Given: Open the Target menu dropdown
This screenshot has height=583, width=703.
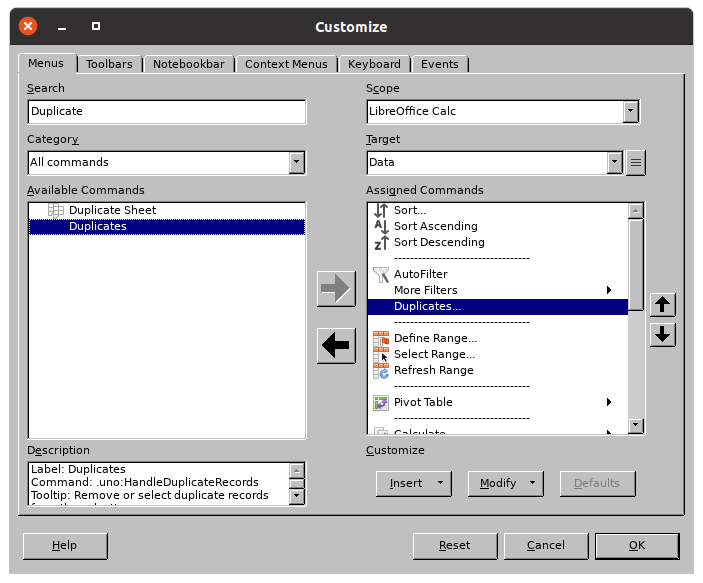Looking at the screenshot, I should tap(614, 162).
